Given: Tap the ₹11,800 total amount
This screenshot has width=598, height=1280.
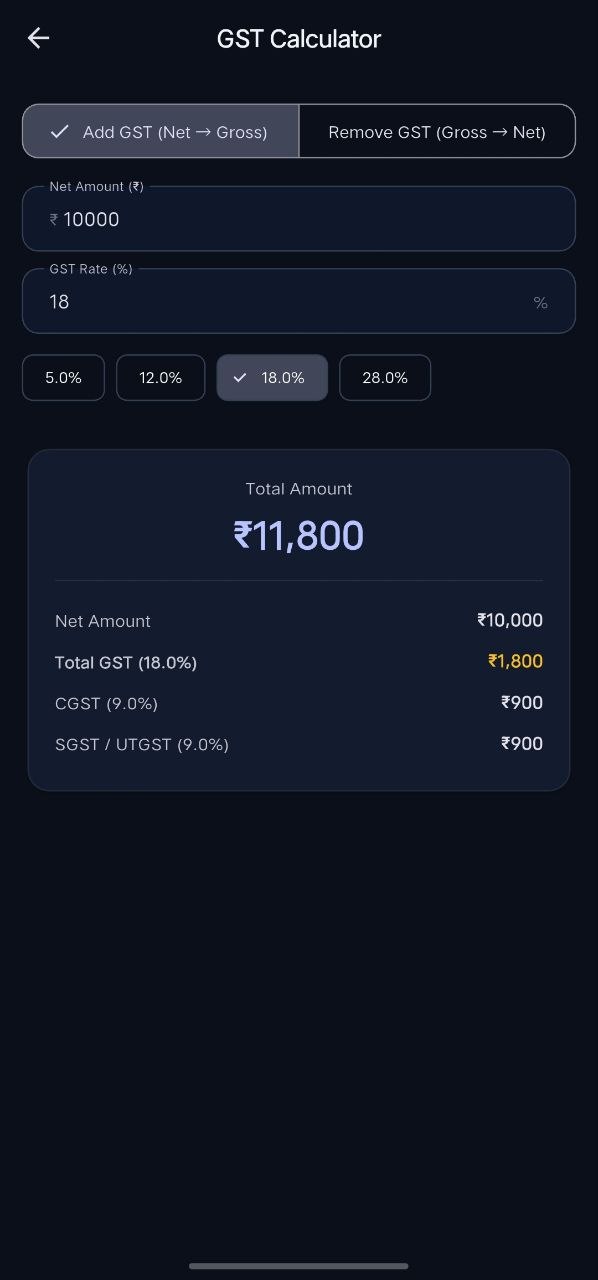Looking at the screenshot, I should click(x=299, y=535).
